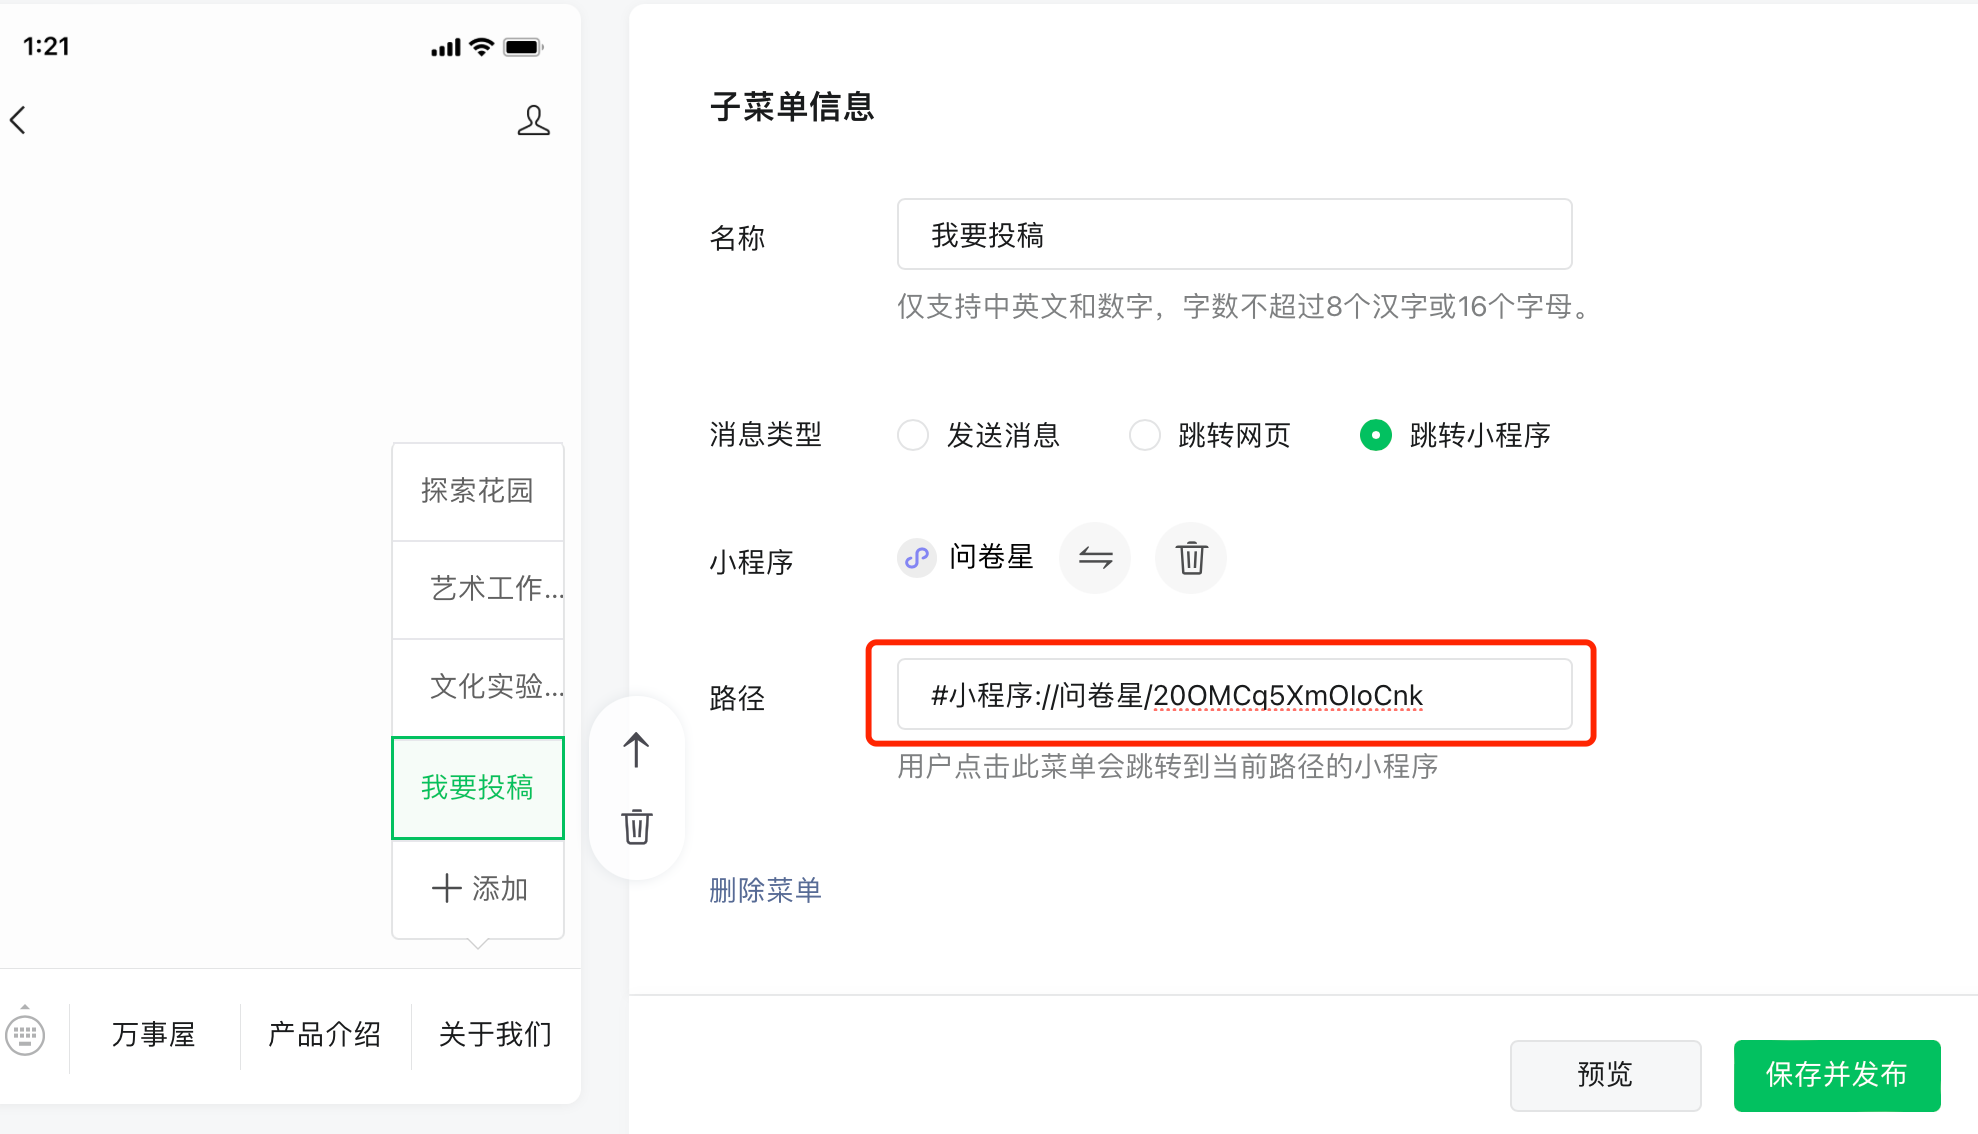1978x1134 pixels.
Task: Click the back arrow in phone preview
Action: [18, 120]
